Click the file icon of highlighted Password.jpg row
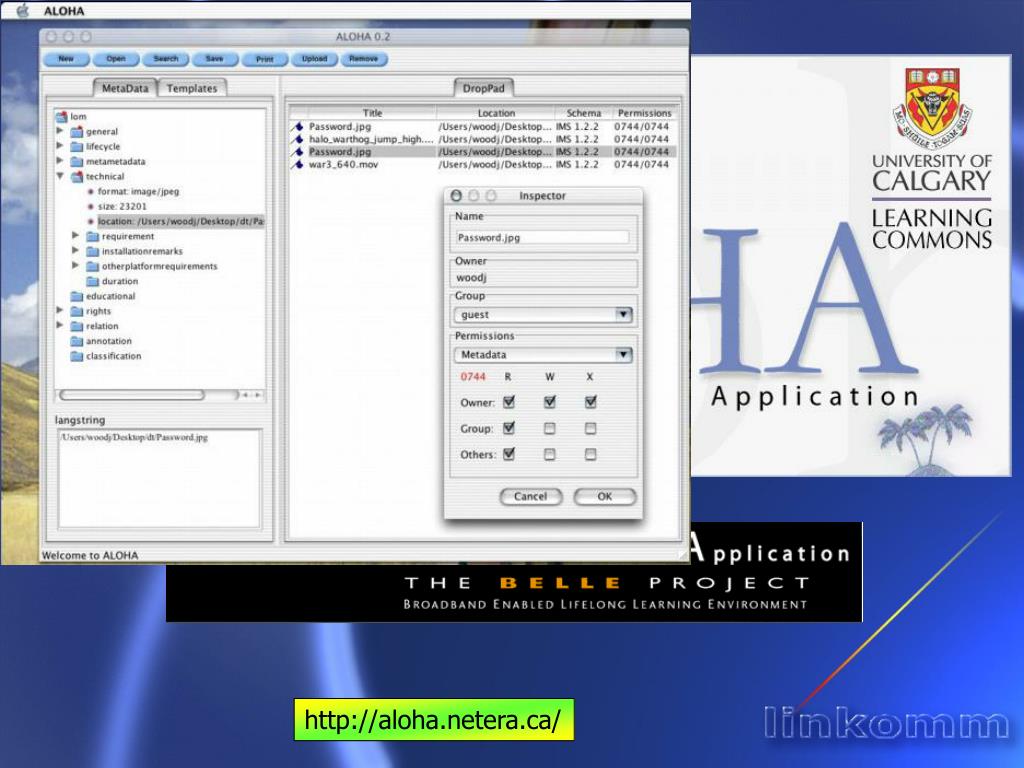Screen dimensions: 1024x768 click(298, 152)
